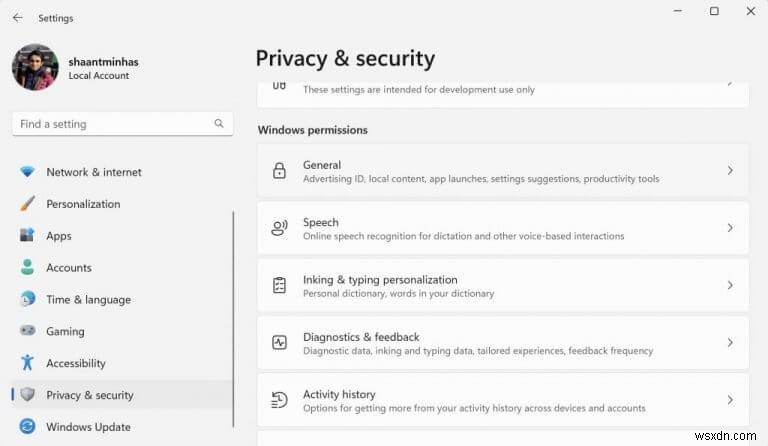This screenshot has width=768, height=446.
Task: Open the Apps settings section
Action: [x=59, y=236]
